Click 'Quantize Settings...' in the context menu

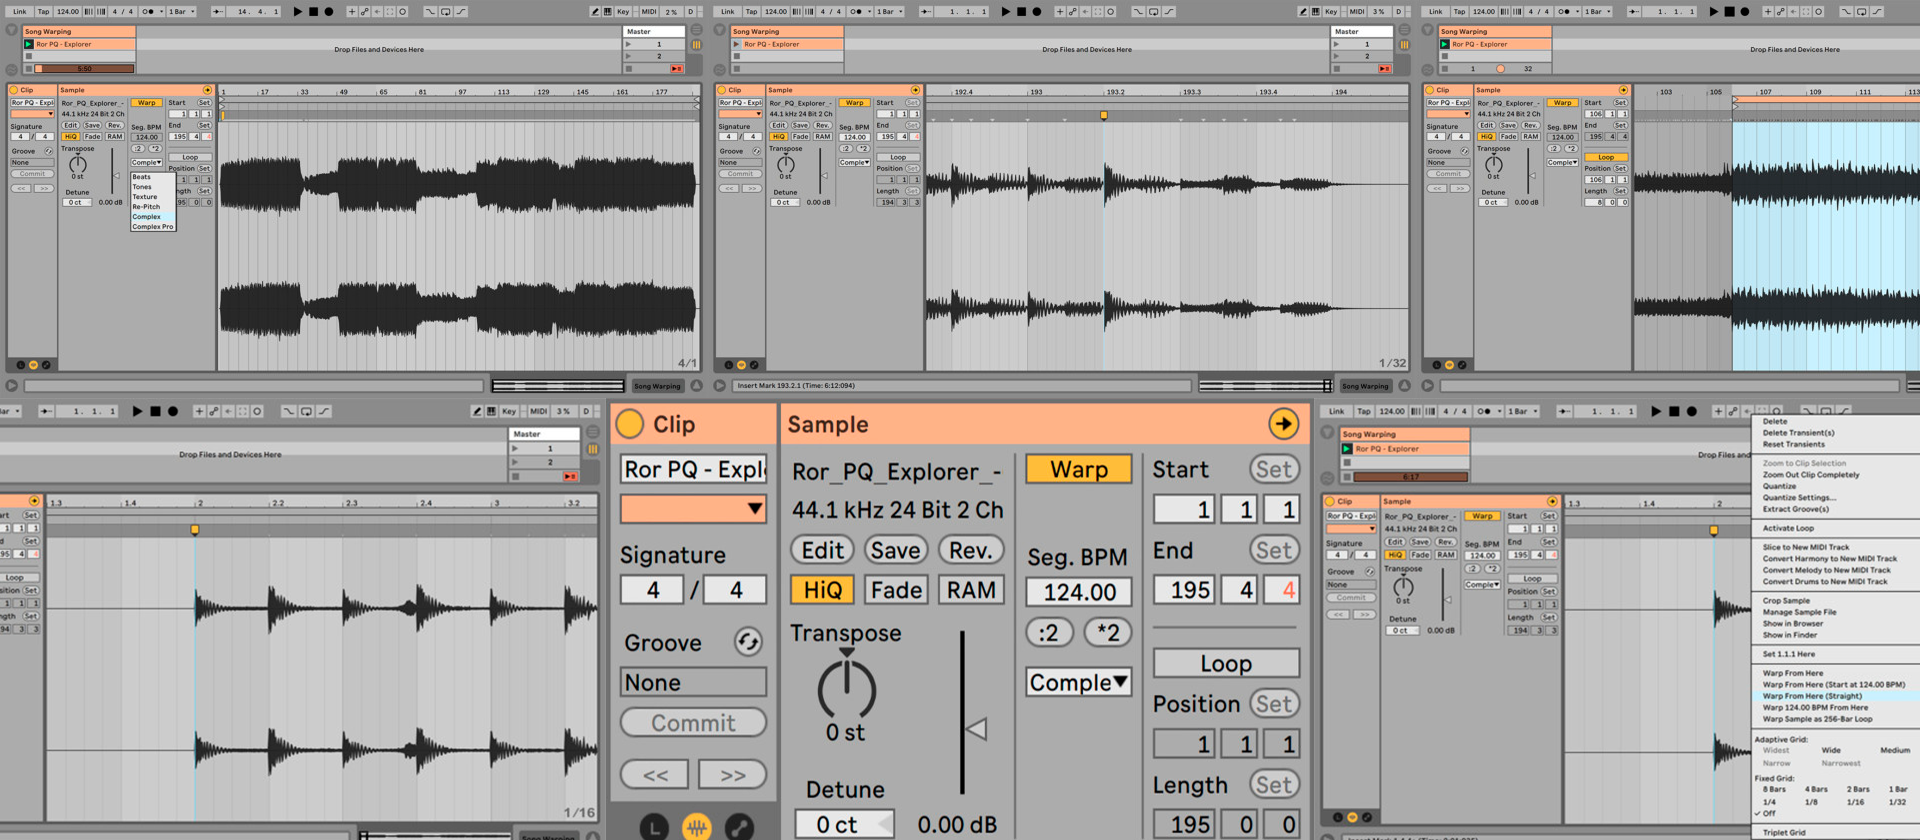(1799, 497)
